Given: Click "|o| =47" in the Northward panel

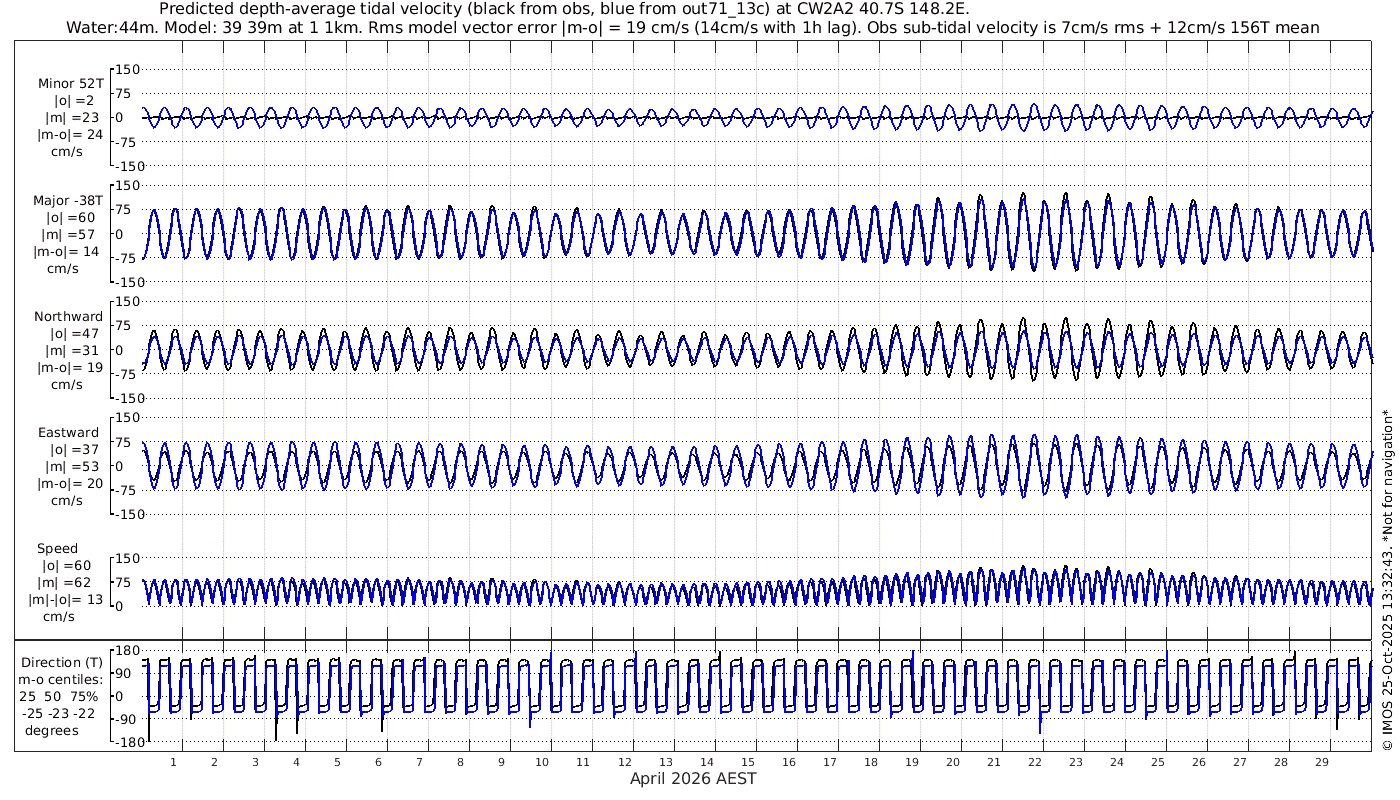Looking at the screenshot, I should (x=74, y=334).
